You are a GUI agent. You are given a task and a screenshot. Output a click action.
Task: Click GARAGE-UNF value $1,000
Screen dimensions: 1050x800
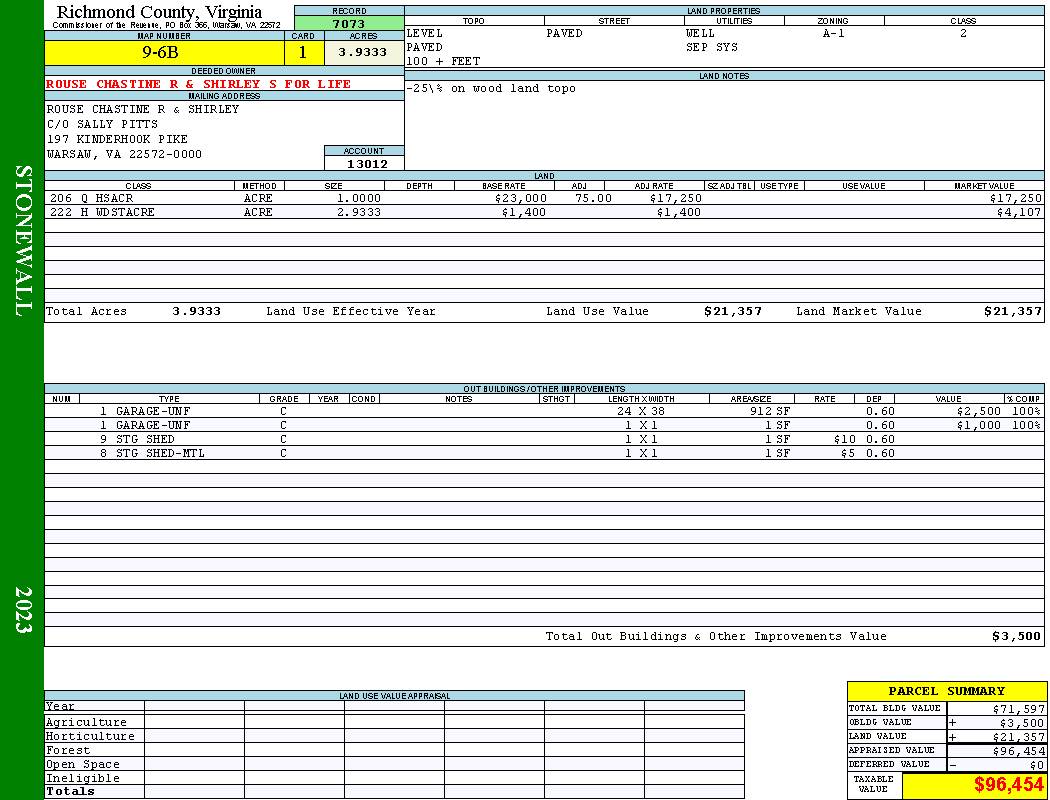[979, 426]
